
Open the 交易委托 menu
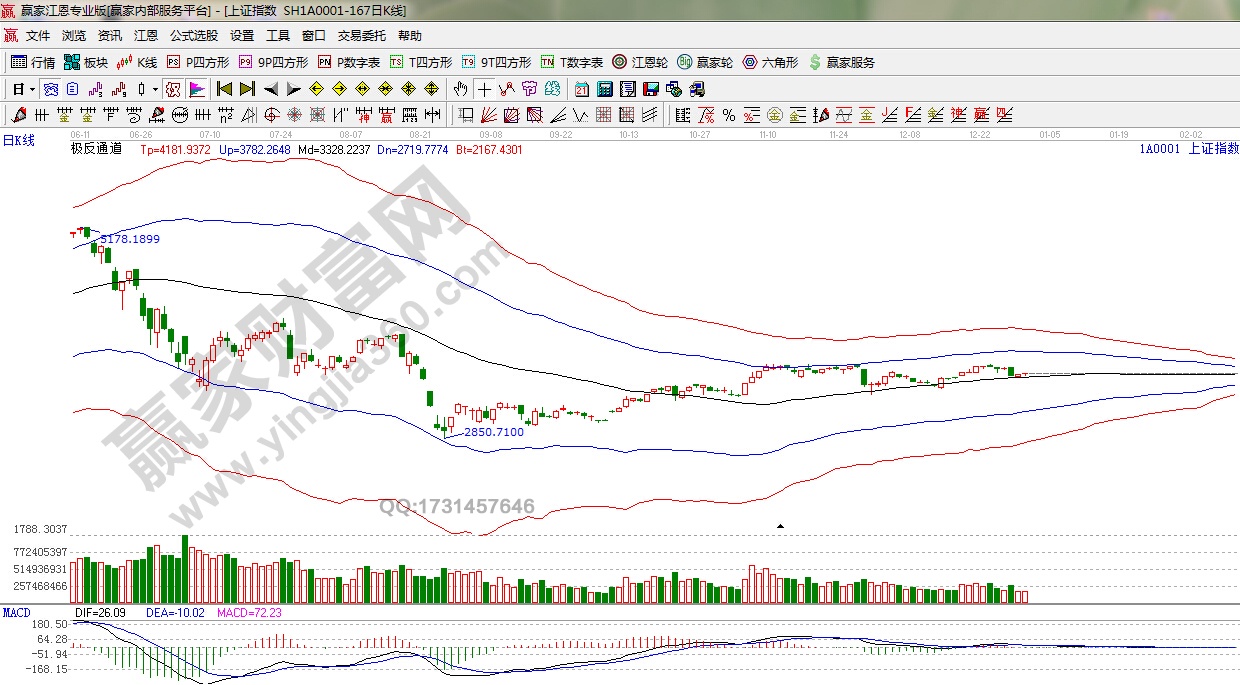point(361,35)
